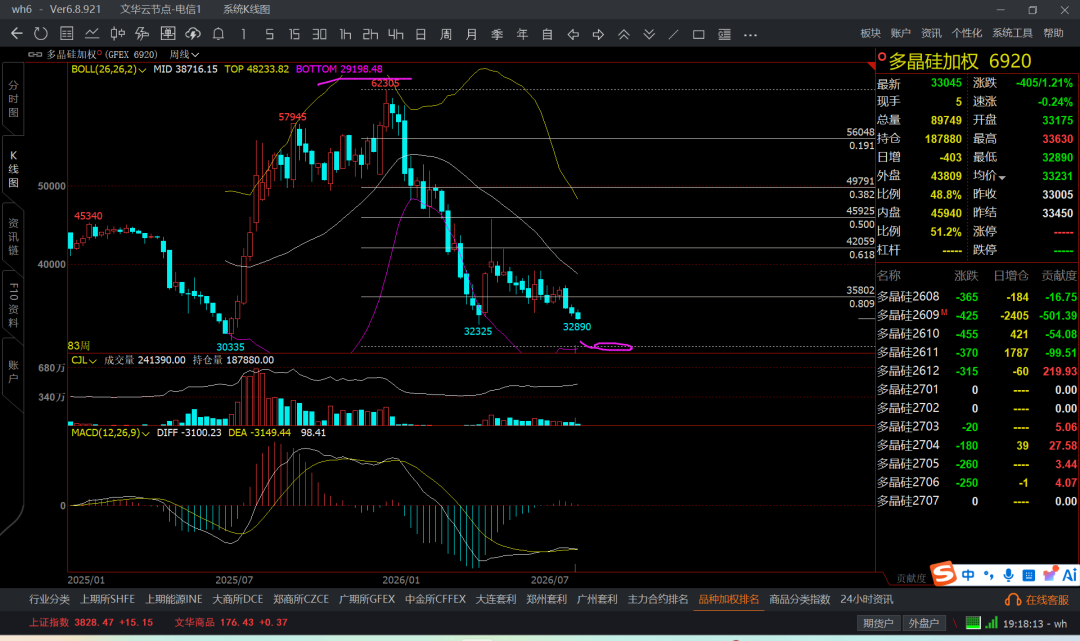Click the 32890 low price label
Screen dimensions: 1080x641
[577, 327]
